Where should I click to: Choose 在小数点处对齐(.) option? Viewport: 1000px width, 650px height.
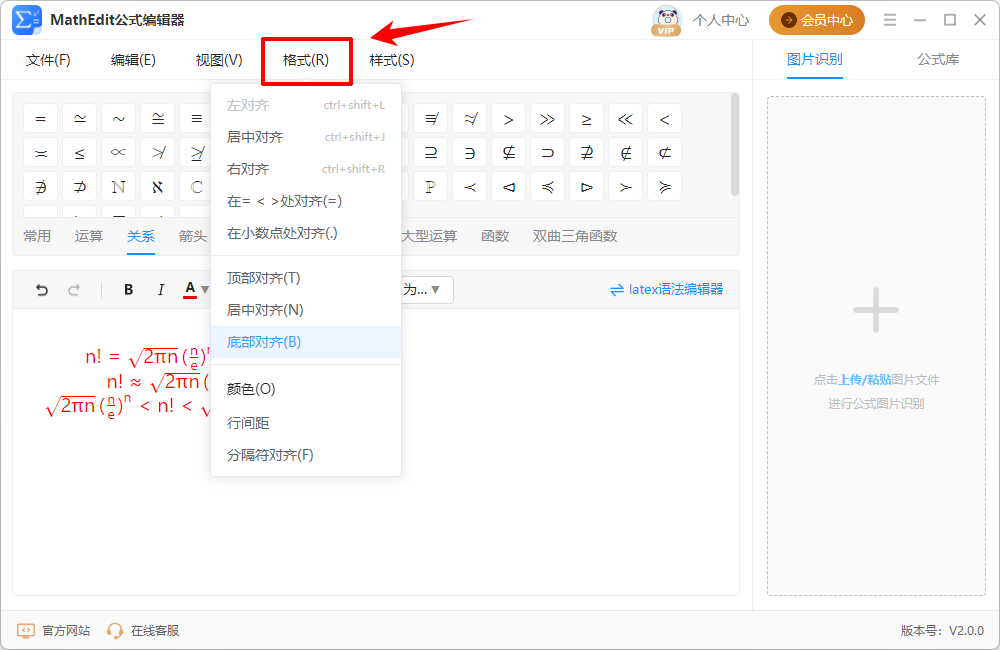click(x=306, y=233)
